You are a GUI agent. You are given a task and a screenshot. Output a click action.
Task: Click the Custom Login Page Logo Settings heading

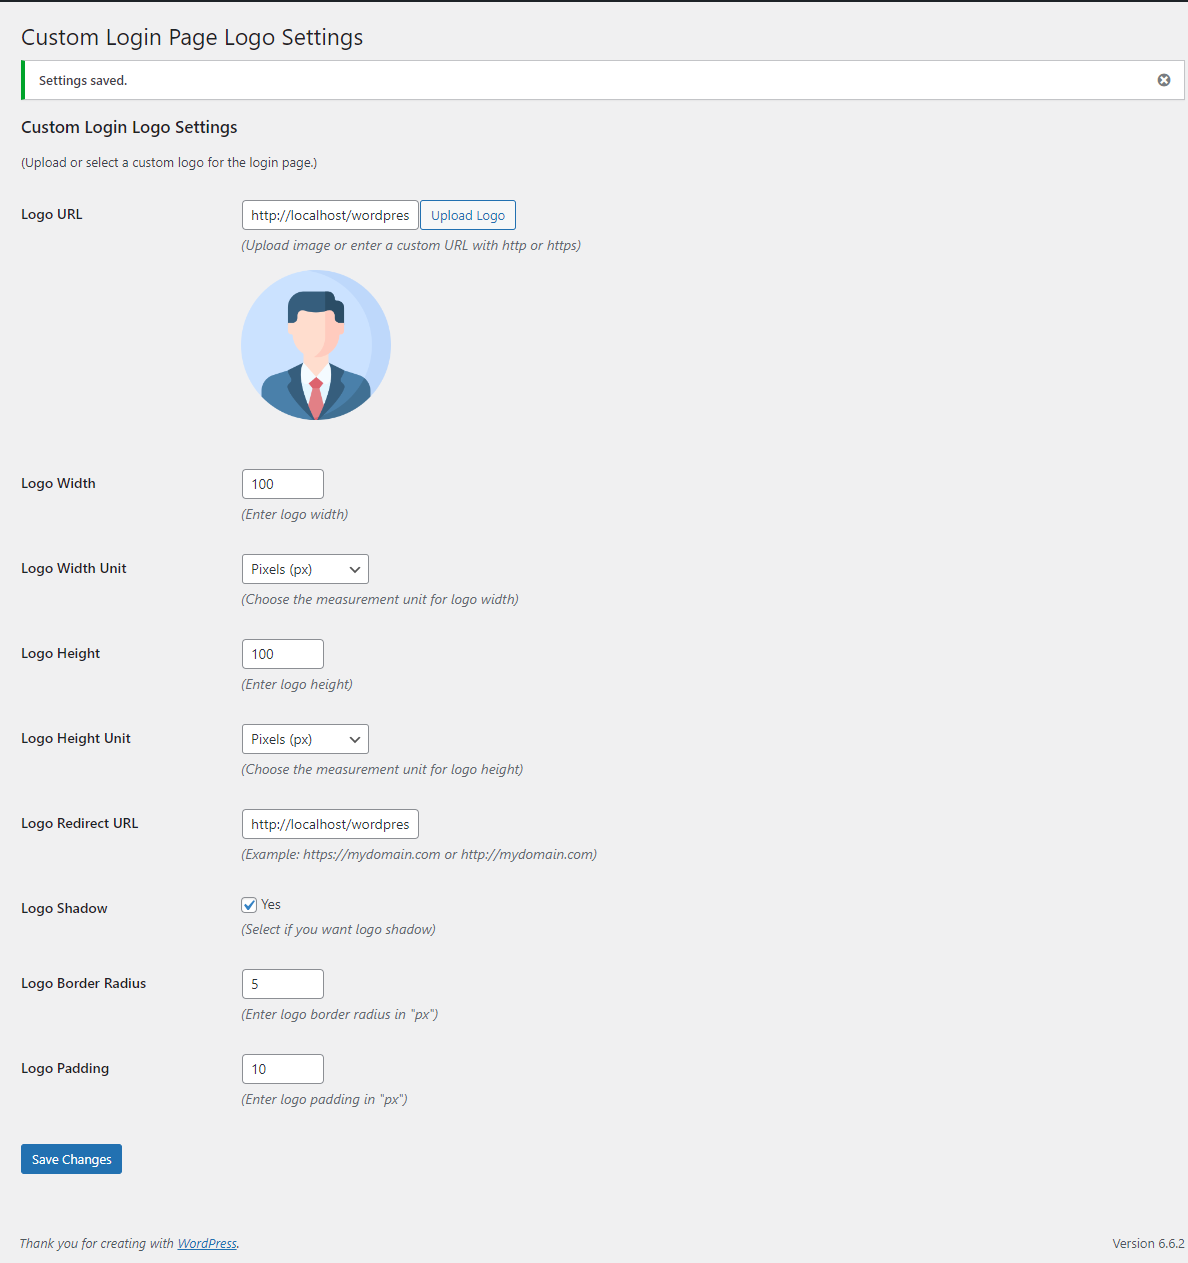[192, 37]
